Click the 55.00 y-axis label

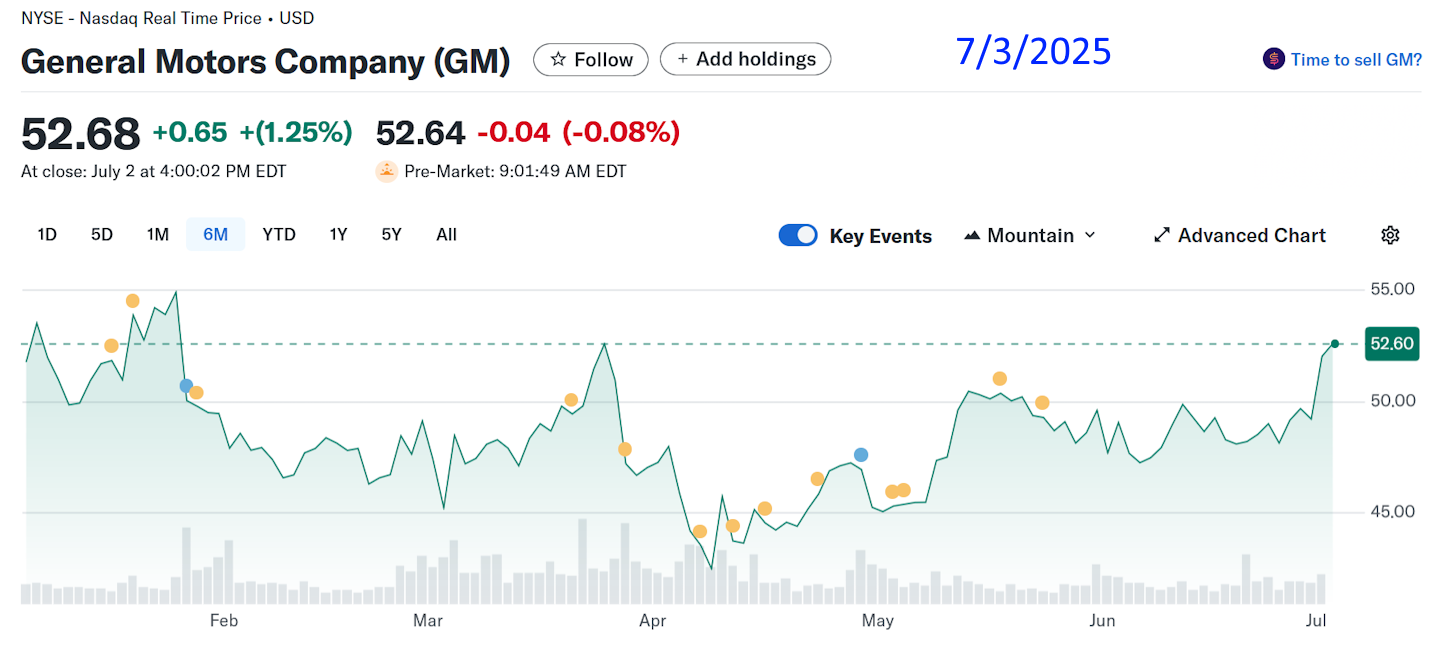click(x=1392, y=289)
